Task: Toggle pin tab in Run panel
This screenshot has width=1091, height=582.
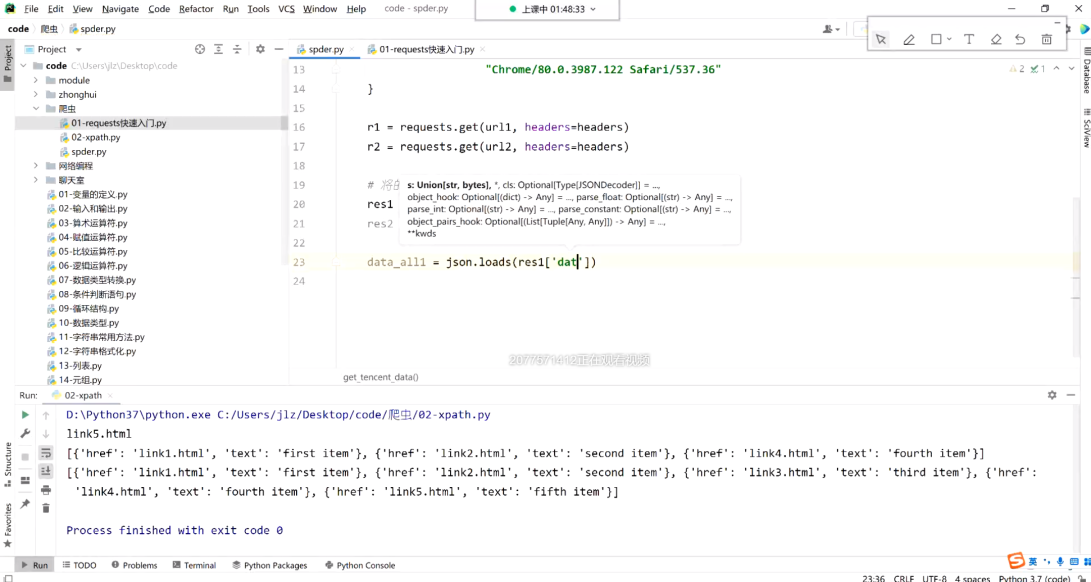Action: (26, 503)
